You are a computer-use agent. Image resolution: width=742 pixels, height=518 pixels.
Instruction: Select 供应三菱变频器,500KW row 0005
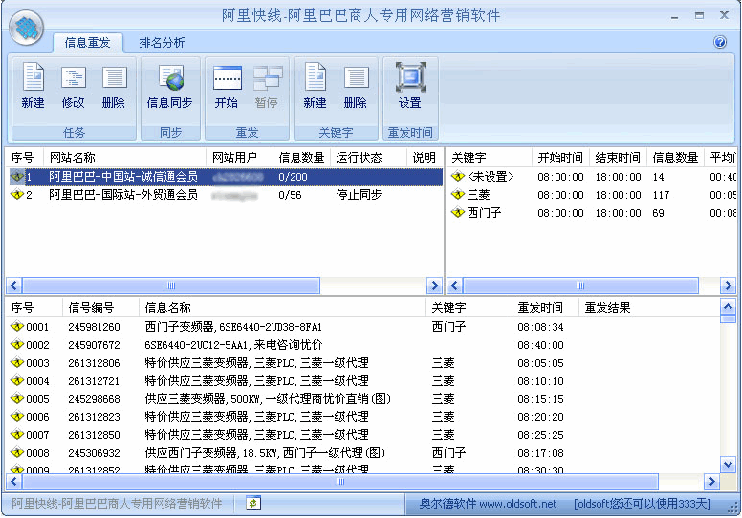(363, 398)
